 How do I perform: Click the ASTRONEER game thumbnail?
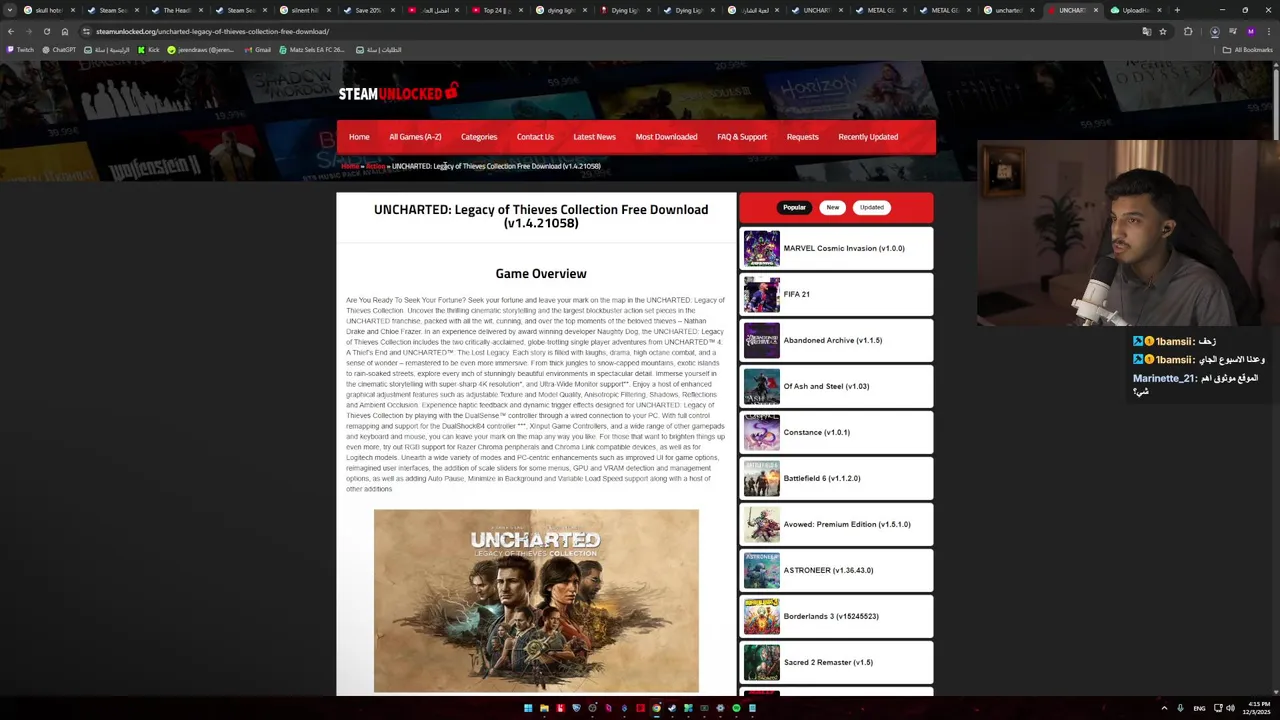click(x=761, y=570)
